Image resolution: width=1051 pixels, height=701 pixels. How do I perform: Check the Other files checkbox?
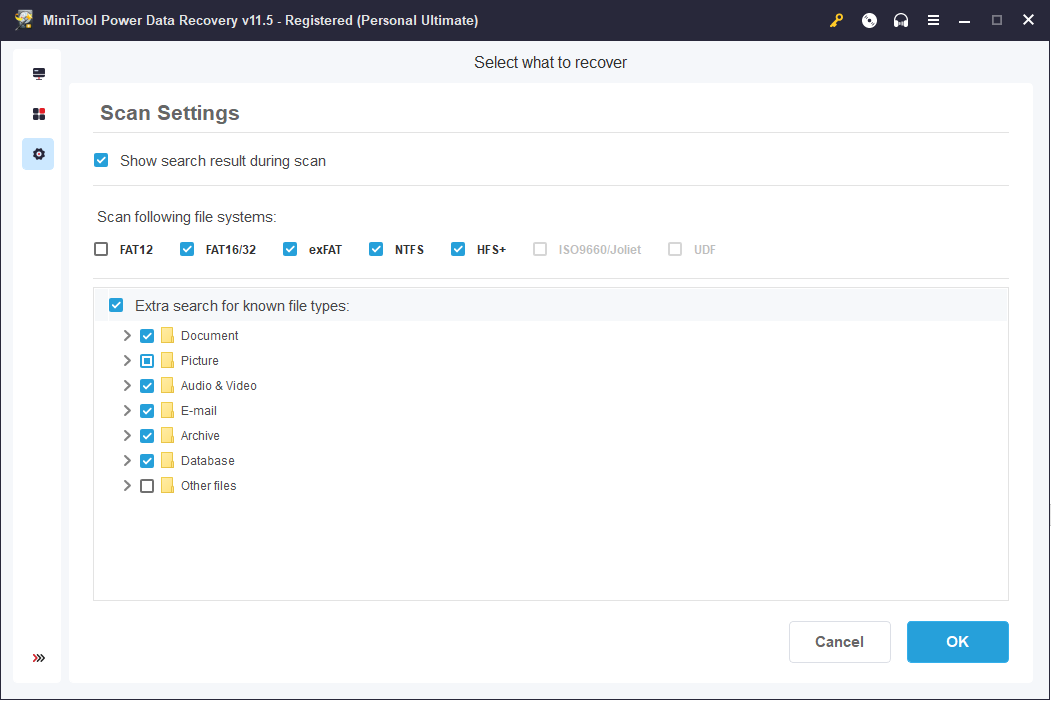[x=147, y=486]
